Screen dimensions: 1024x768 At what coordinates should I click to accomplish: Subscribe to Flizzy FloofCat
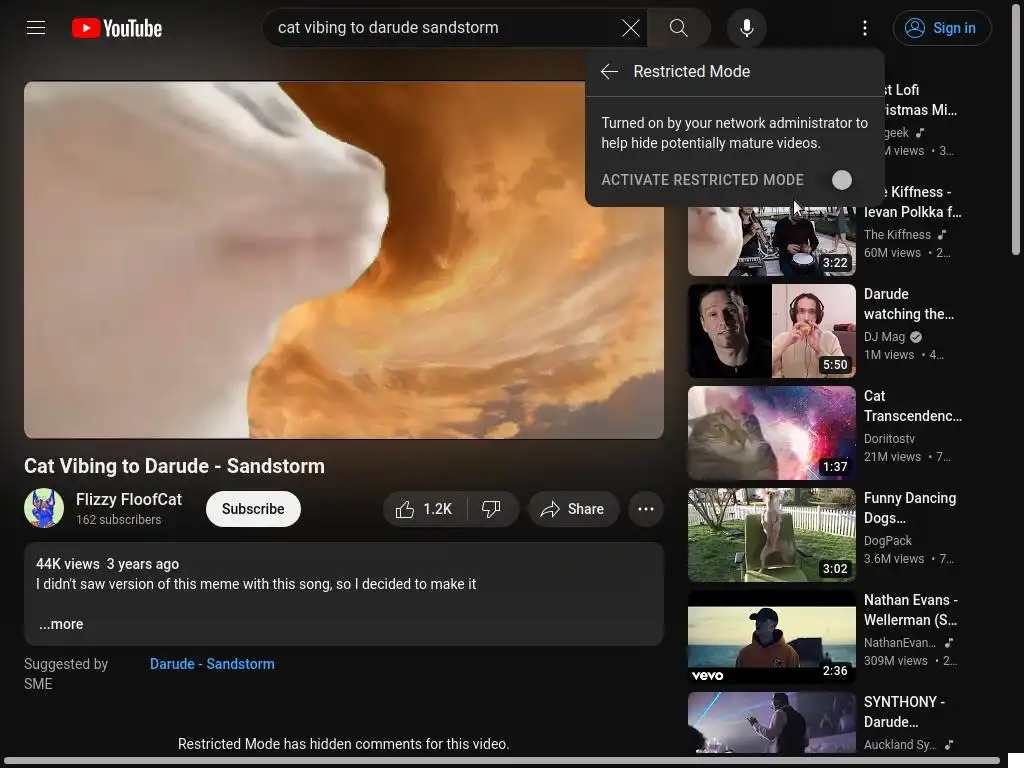pos(253,509)
